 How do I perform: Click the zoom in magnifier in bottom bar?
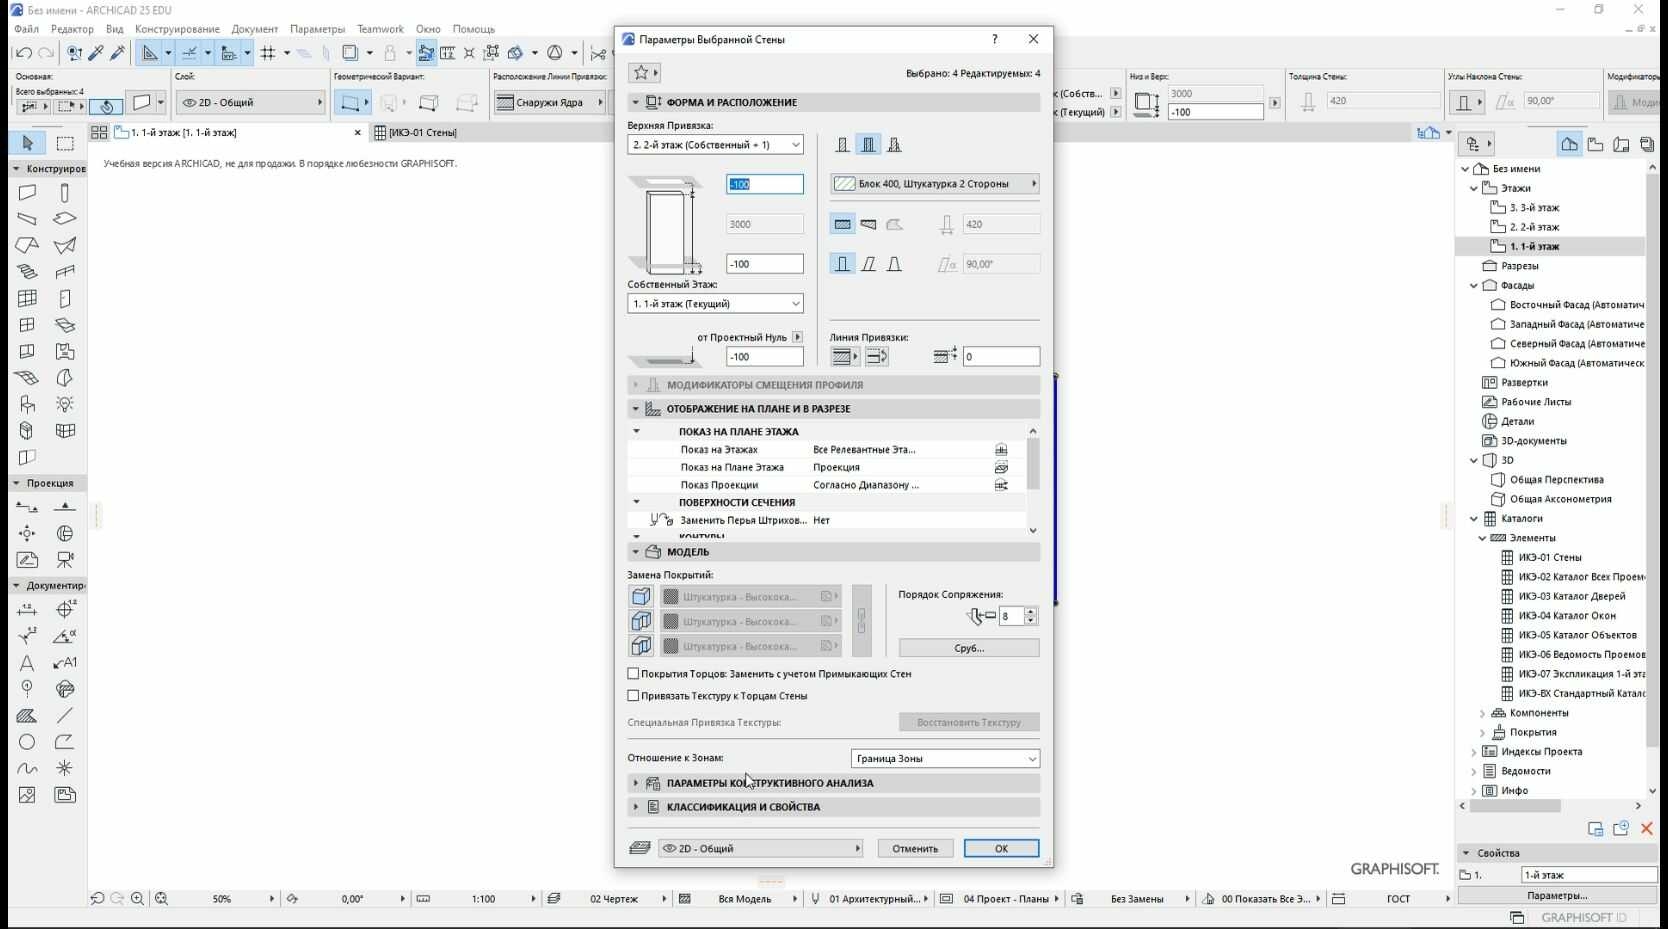(x=138, y=899)
